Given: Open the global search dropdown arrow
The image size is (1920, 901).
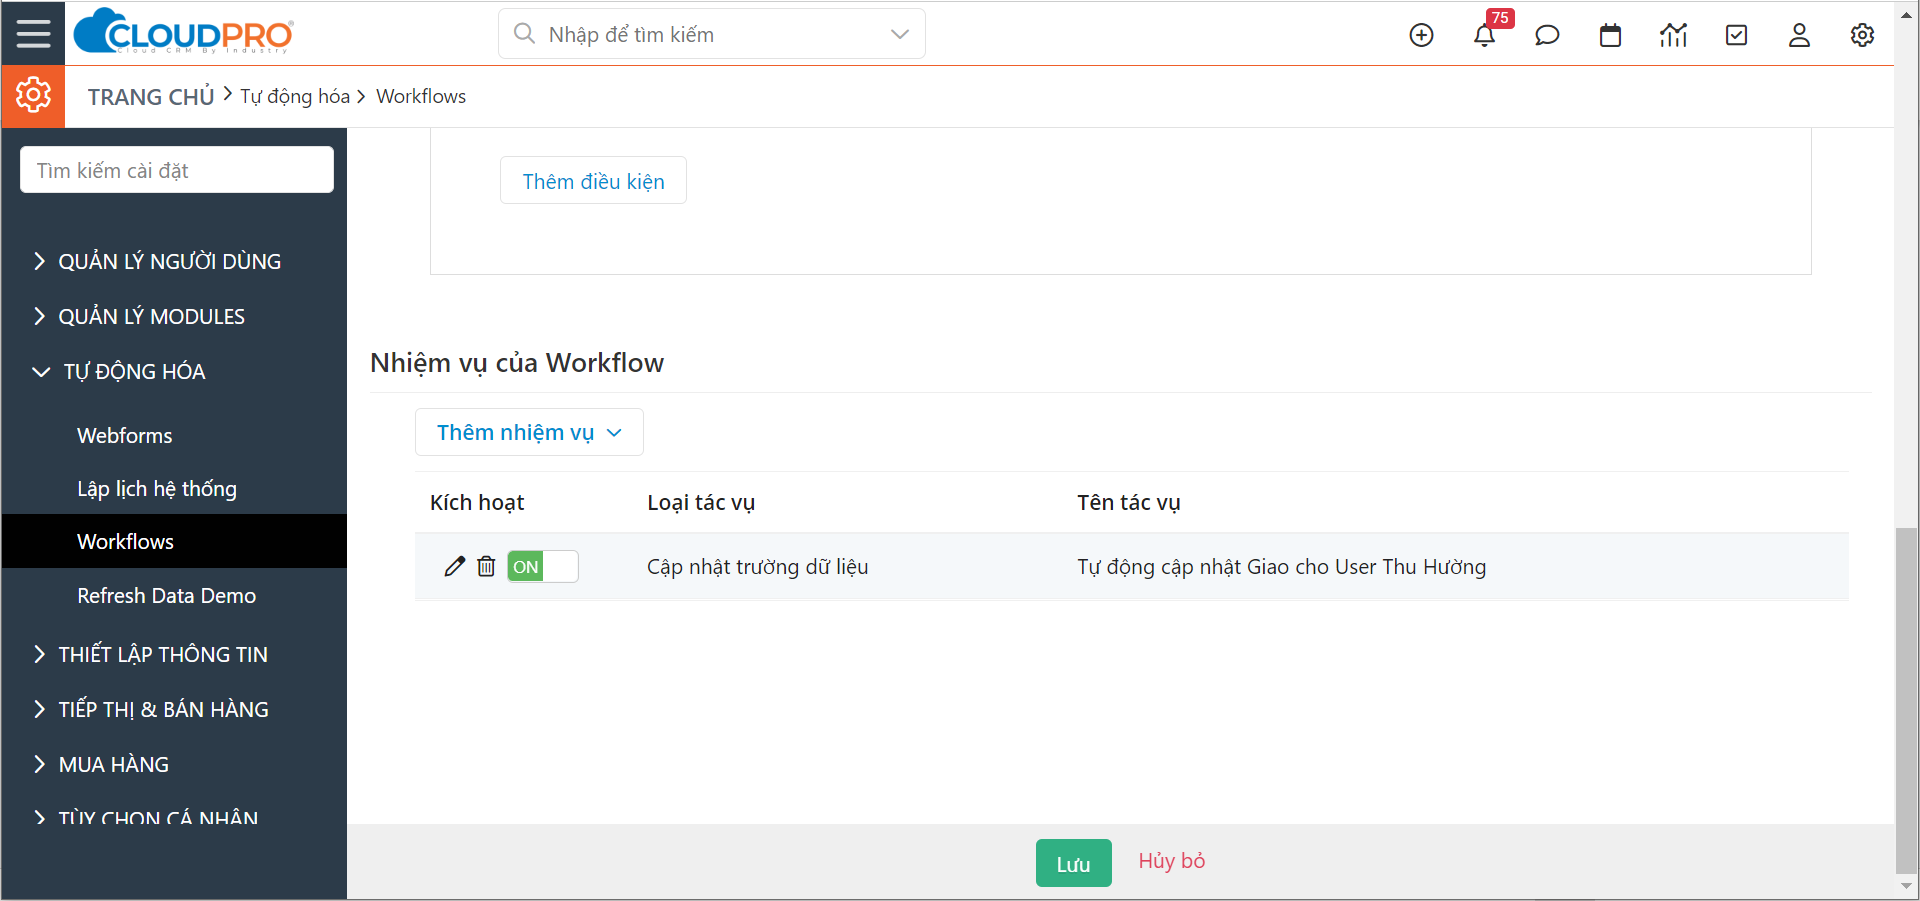Looking at the screenshot, I should (900, 34).
